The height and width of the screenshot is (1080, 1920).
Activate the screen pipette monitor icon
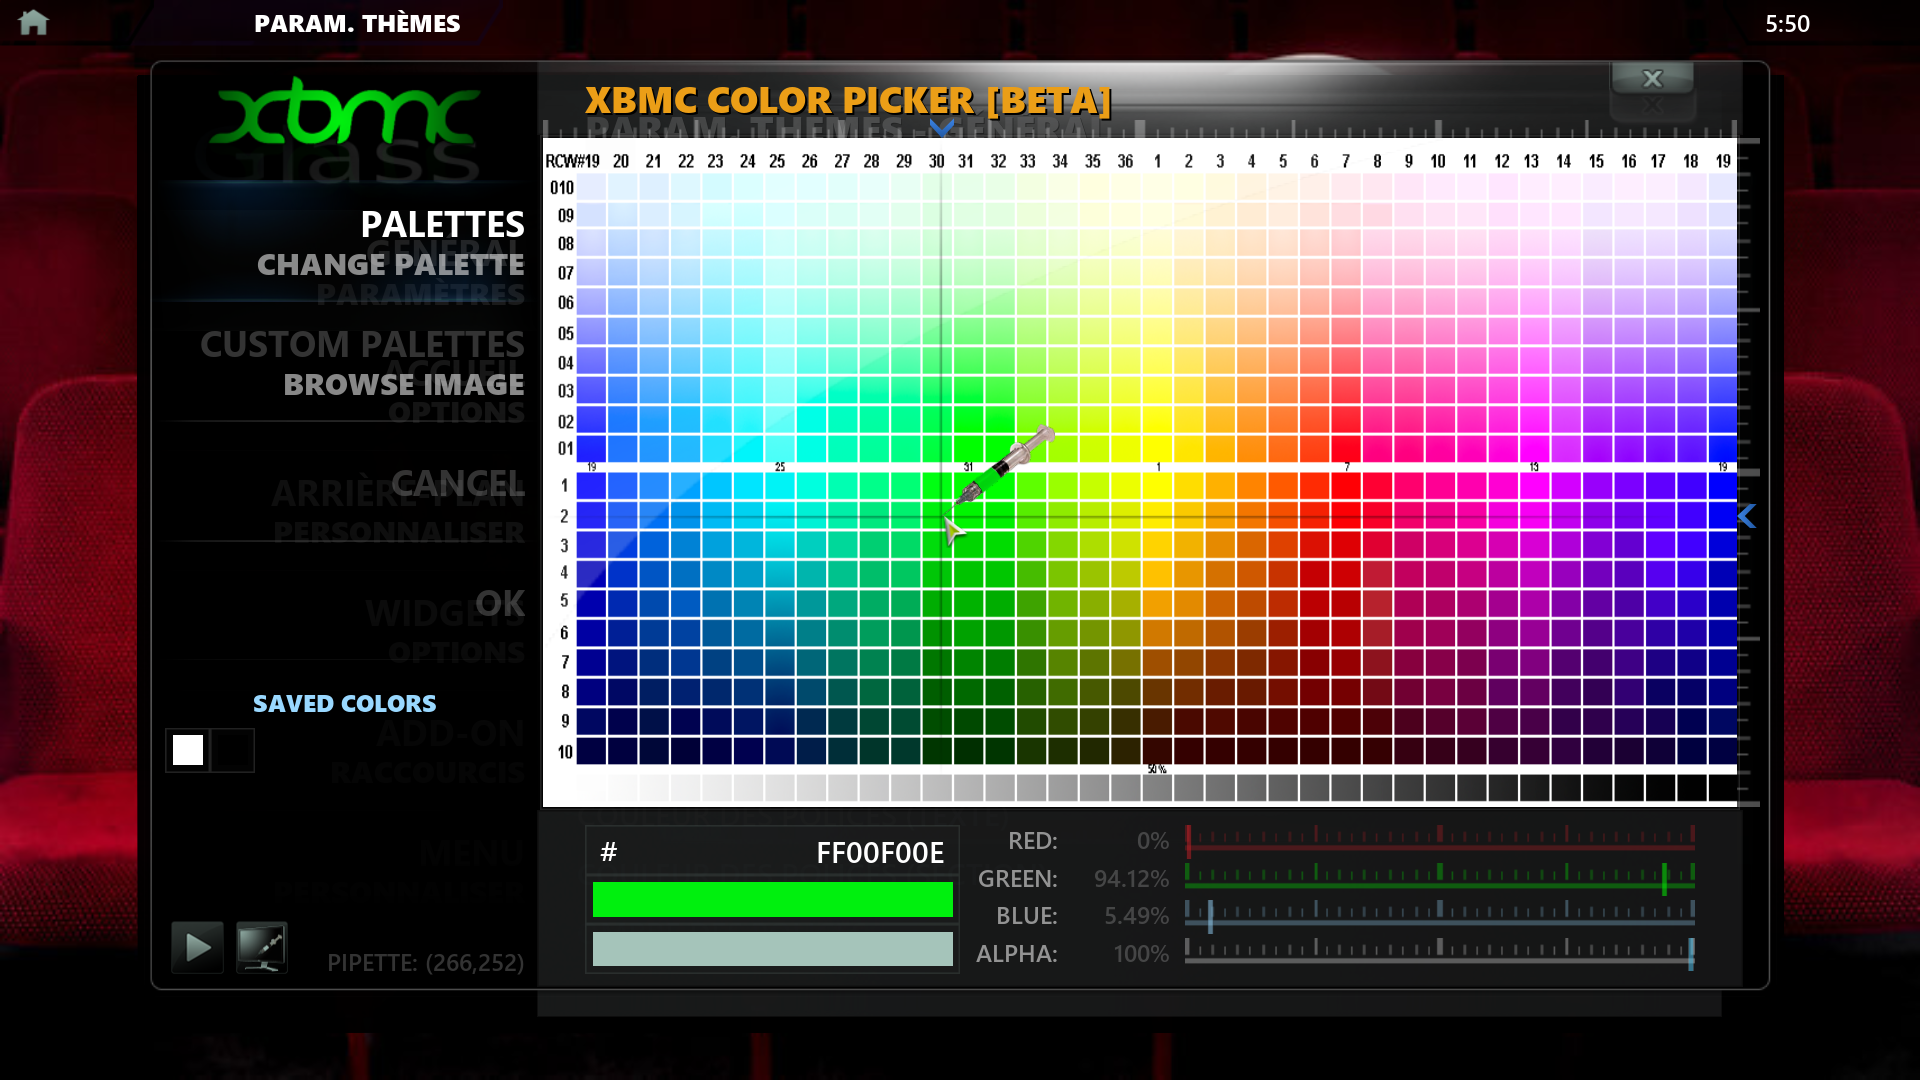click(x=262, y=947)
